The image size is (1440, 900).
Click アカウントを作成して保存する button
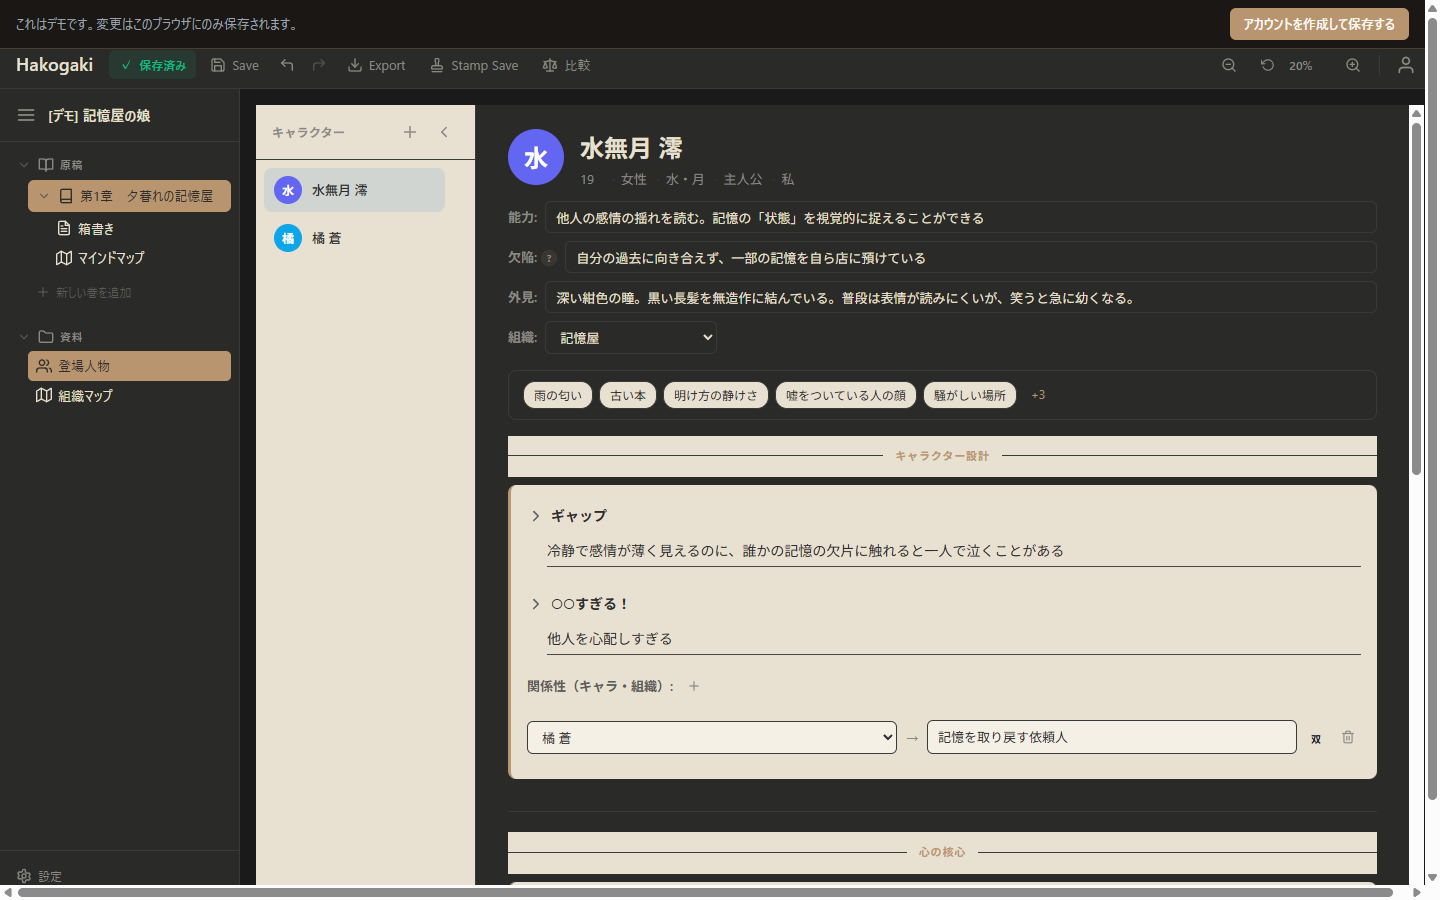pyautogui.click(x=1319, y=24)
